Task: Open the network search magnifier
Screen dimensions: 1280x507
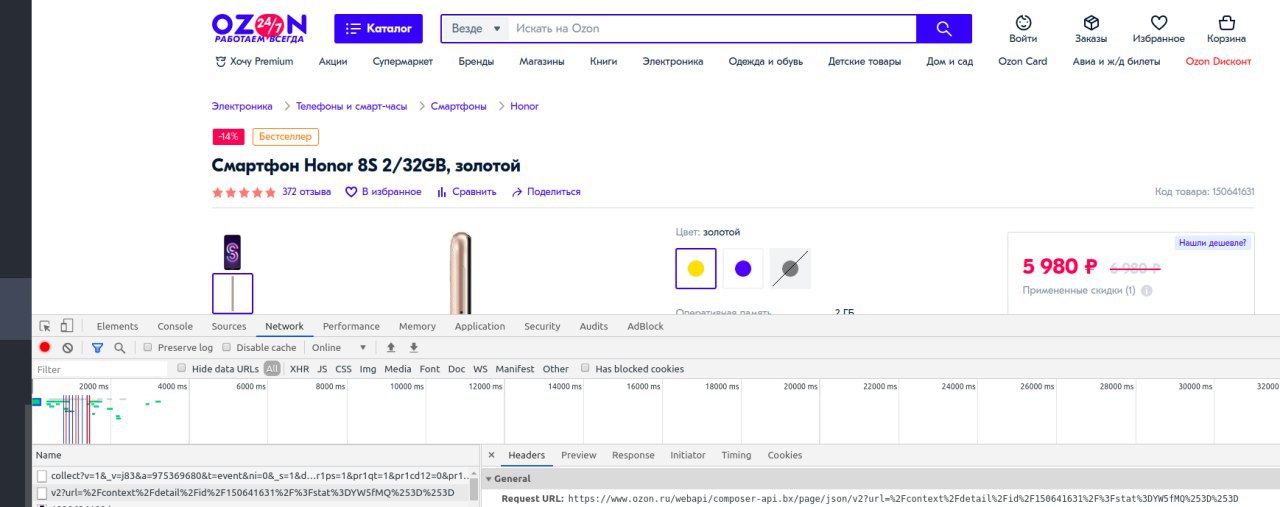Action: click(x=119, y=348)
